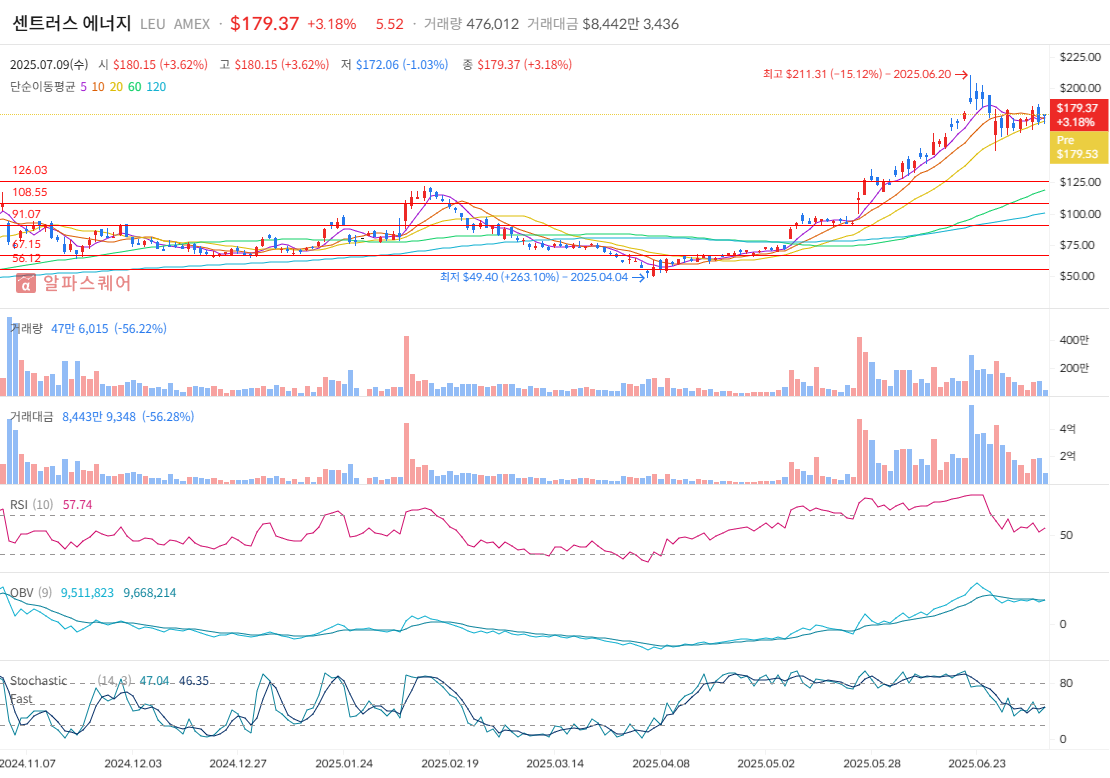1110x778 pixels.
Task: Click the 최저 $49.40 low annotation
Action: click(x=542, y=277)
